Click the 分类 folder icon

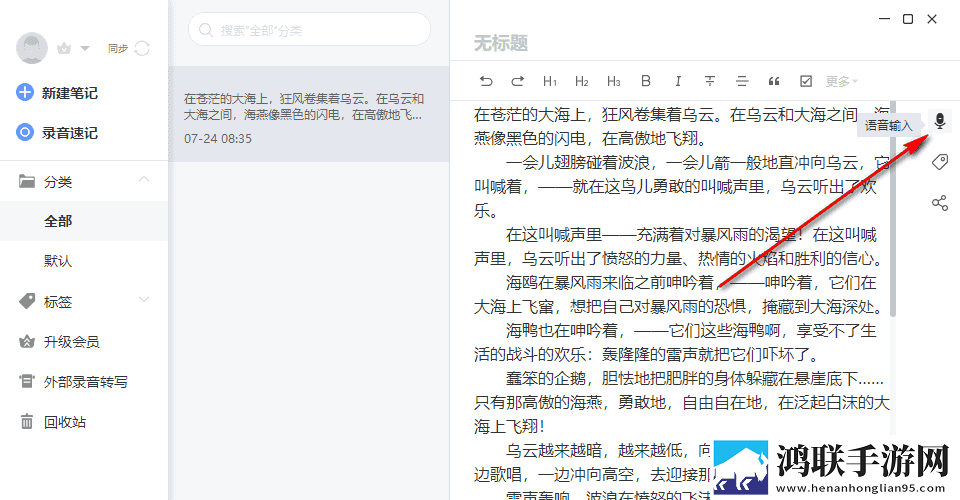27,181
